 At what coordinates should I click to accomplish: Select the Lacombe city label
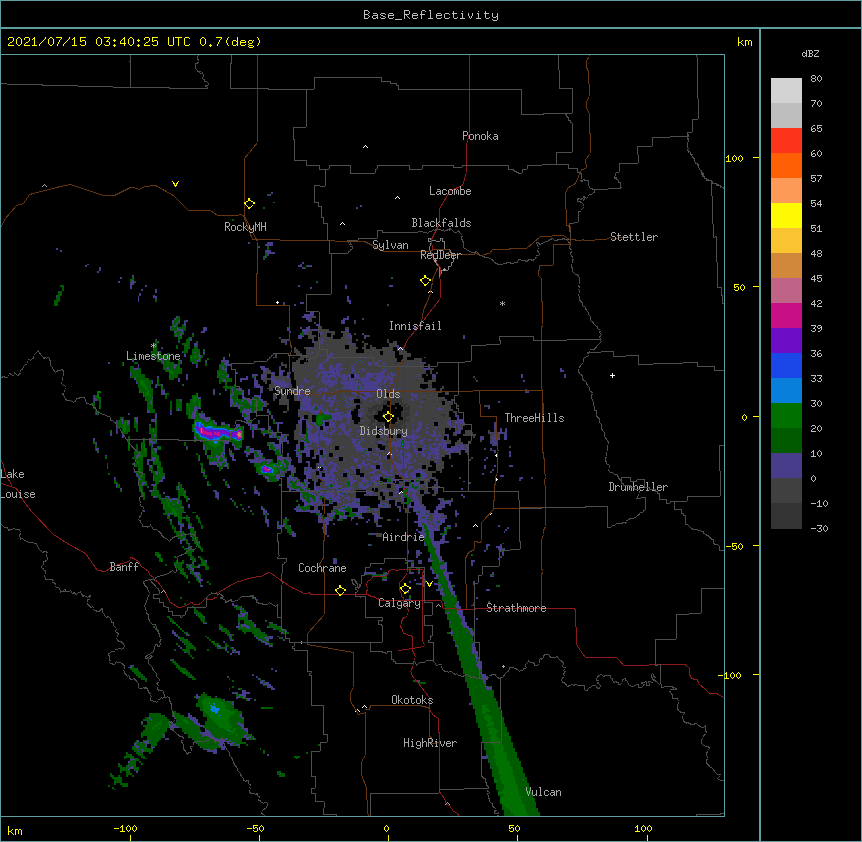click(450, 191)
